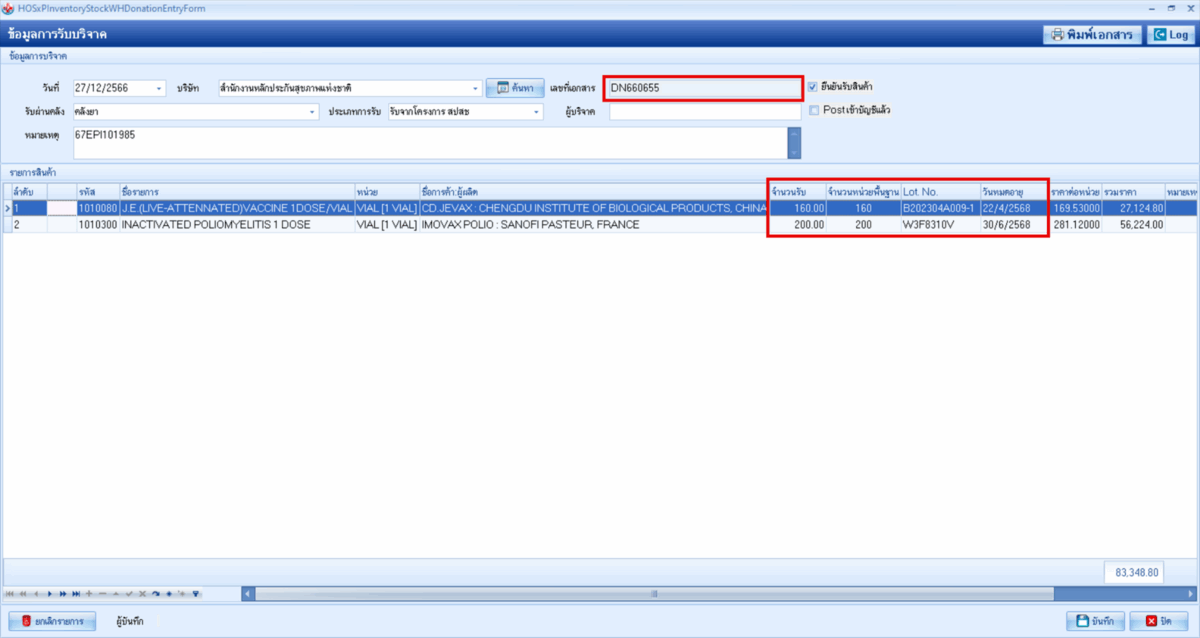Tick the Post to account checkbox
This screenshot has height=638, width=1200.
click(813, 110)
